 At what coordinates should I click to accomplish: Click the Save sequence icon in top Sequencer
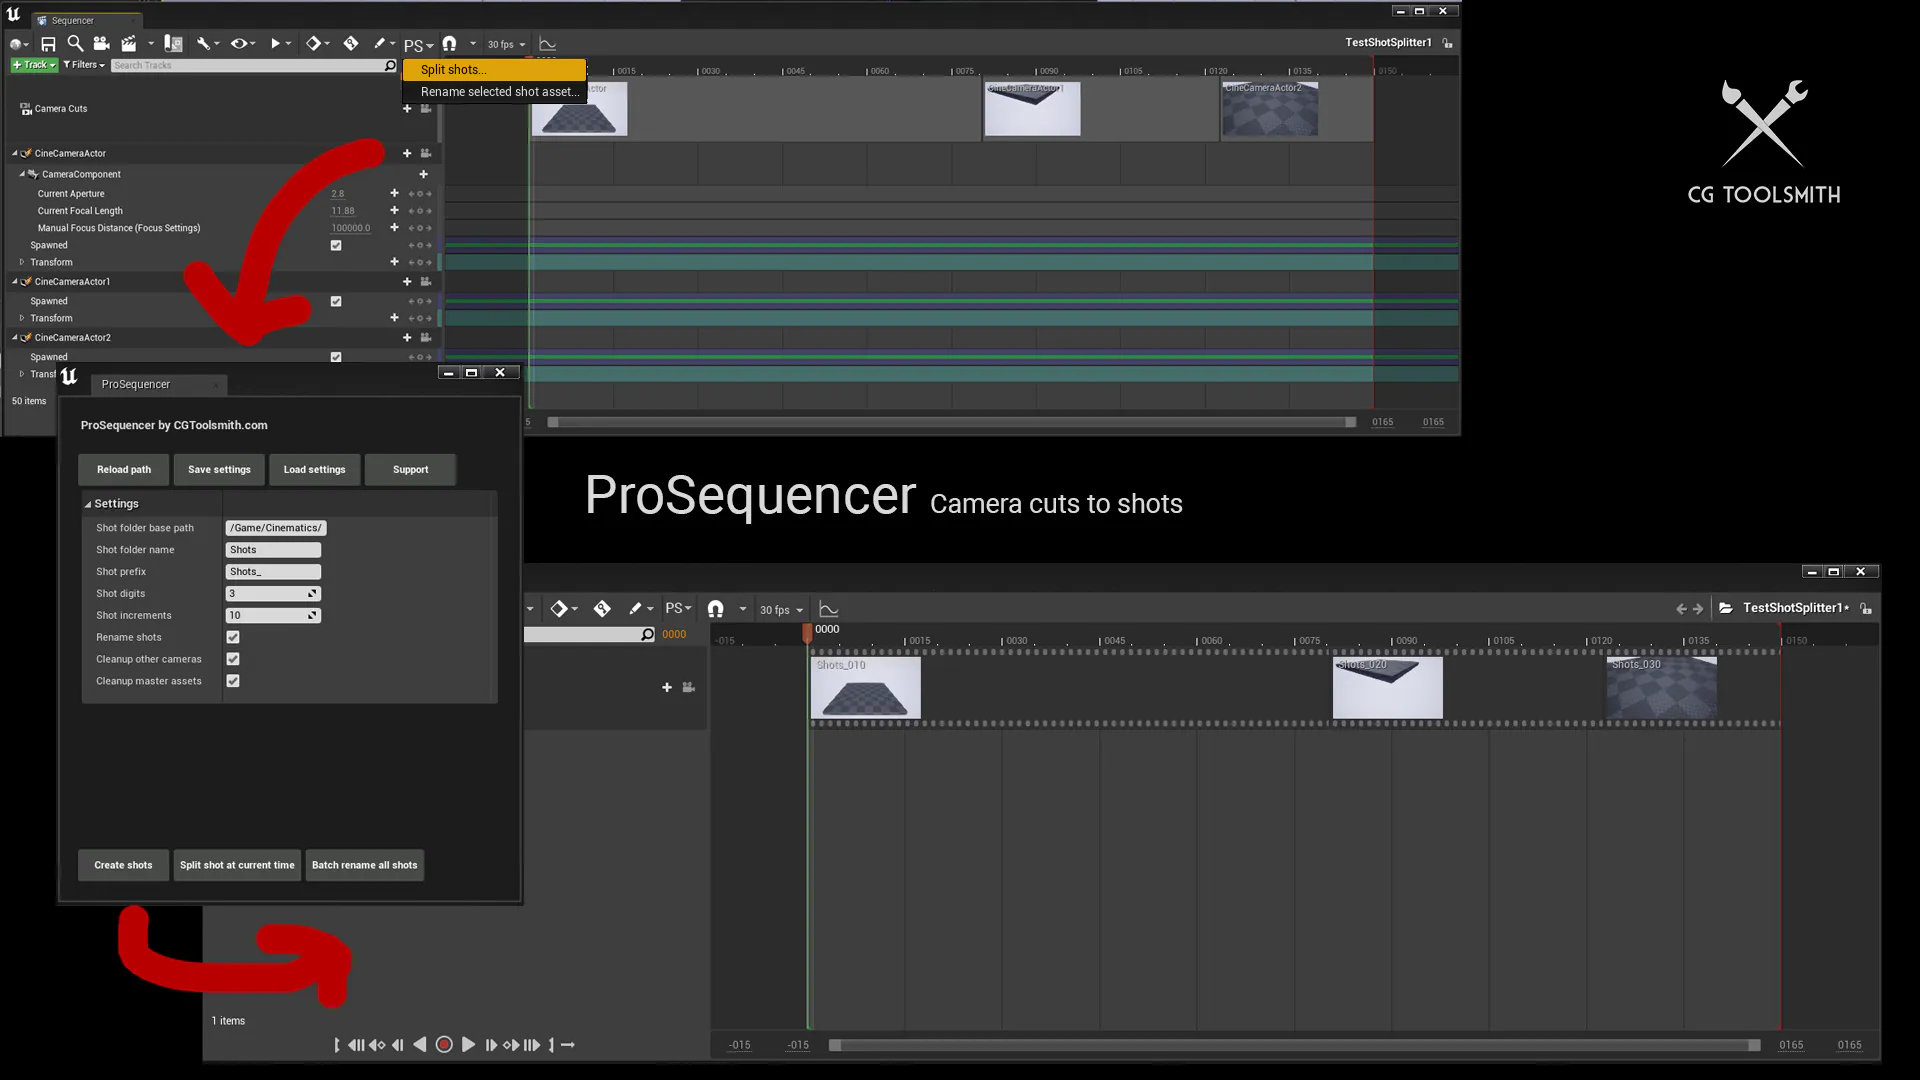pos(48,44)
